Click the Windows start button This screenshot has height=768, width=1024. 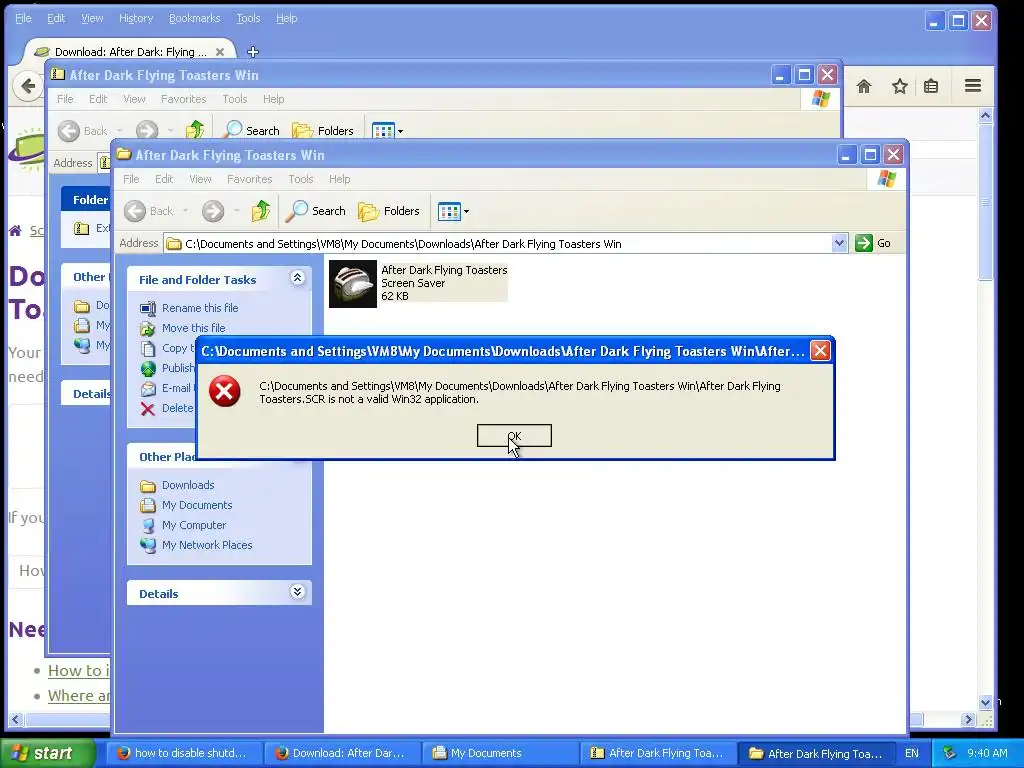[47, 753]
